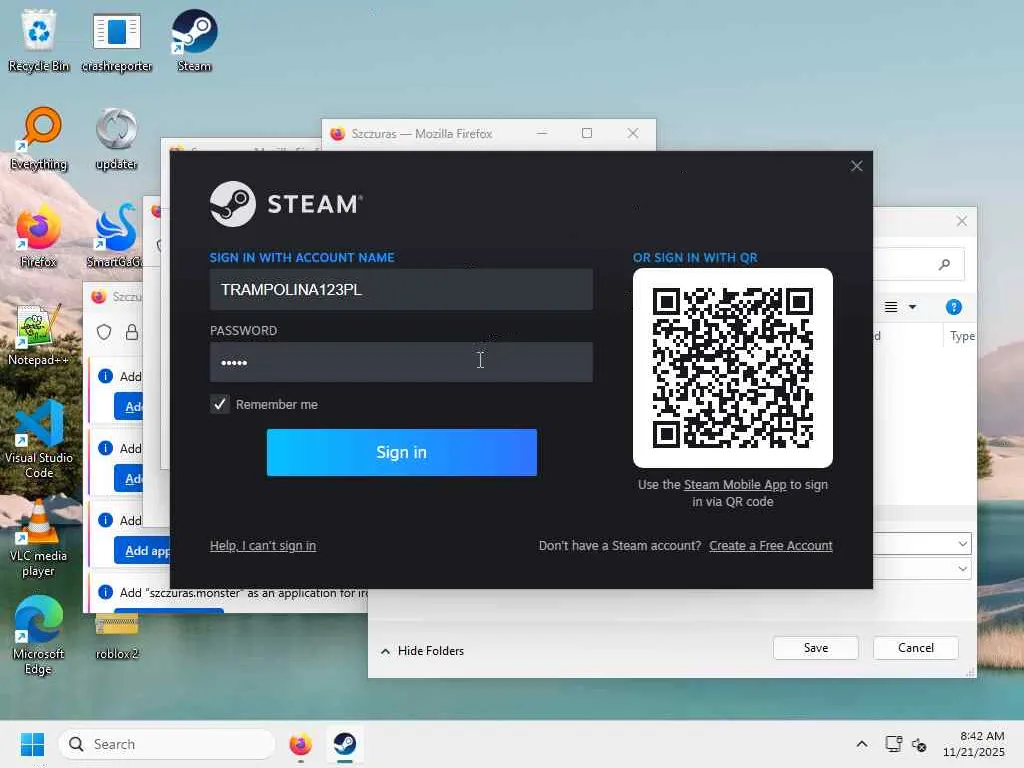Open Firefox from the taskbar
The width and height of the screenshot is (1024, 768).
click(300, 744)
